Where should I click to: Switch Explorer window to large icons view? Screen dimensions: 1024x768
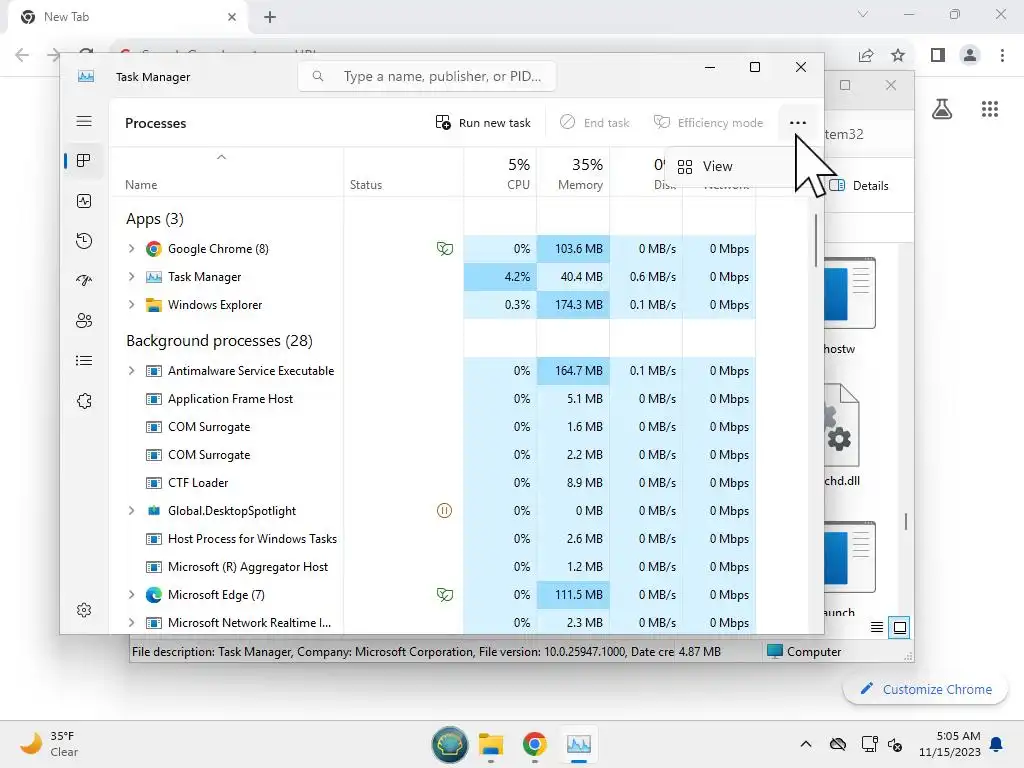click(899, 628)
